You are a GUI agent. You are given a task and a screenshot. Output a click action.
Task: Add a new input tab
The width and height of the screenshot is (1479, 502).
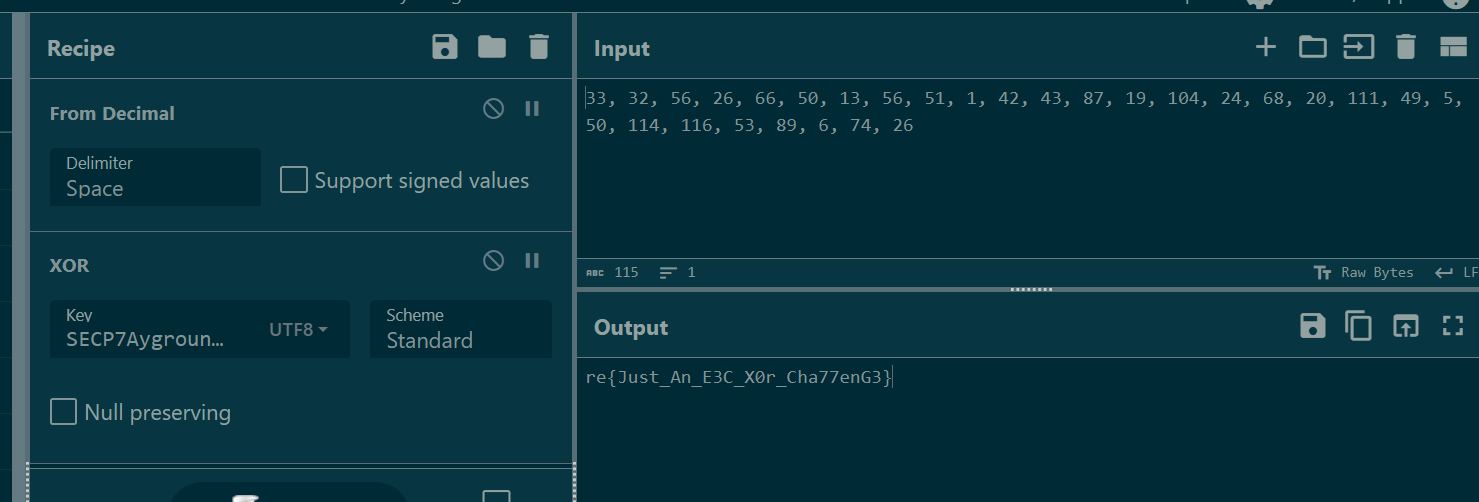click(x=1266, y=47)
